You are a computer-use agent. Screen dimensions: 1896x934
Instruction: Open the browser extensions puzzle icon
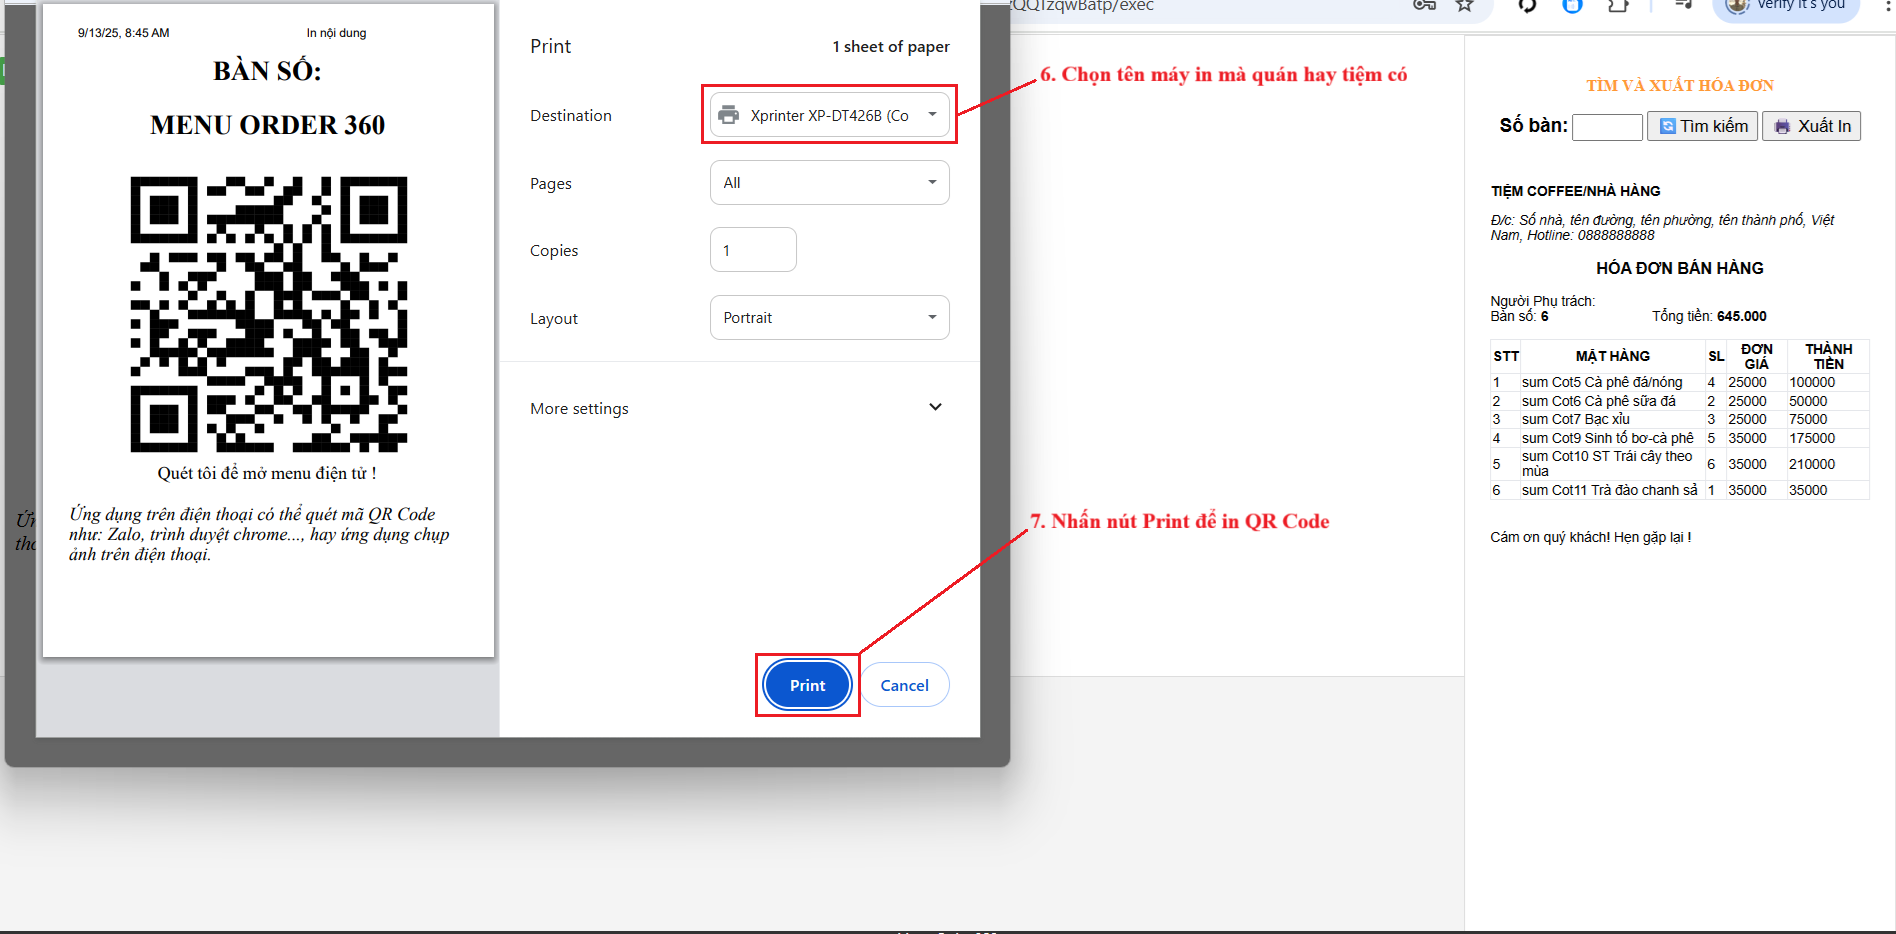(1617, 5)
